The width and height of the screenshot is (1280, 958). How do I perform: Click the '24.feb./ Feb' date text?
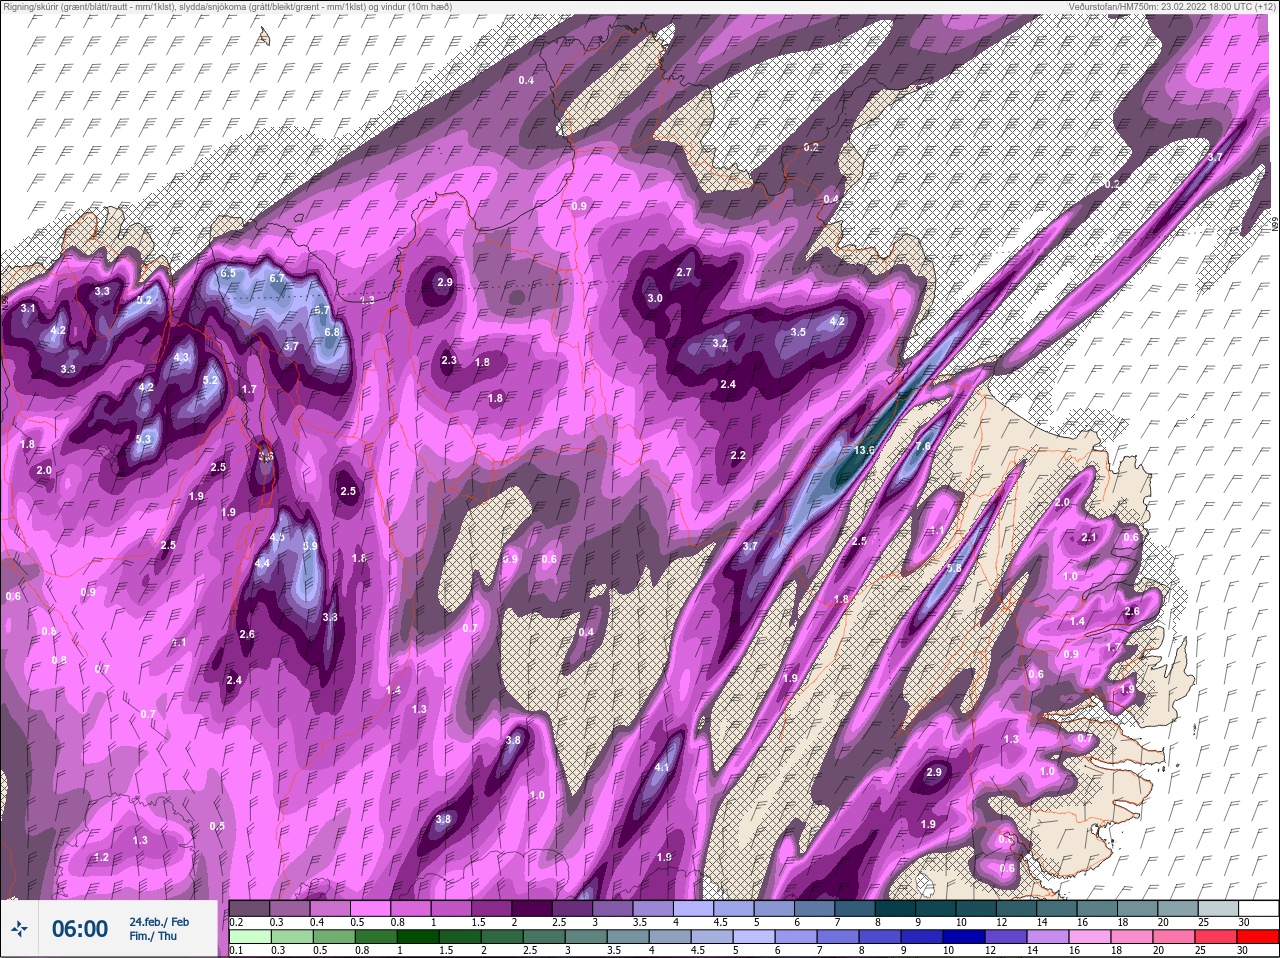tap(159, 921)
